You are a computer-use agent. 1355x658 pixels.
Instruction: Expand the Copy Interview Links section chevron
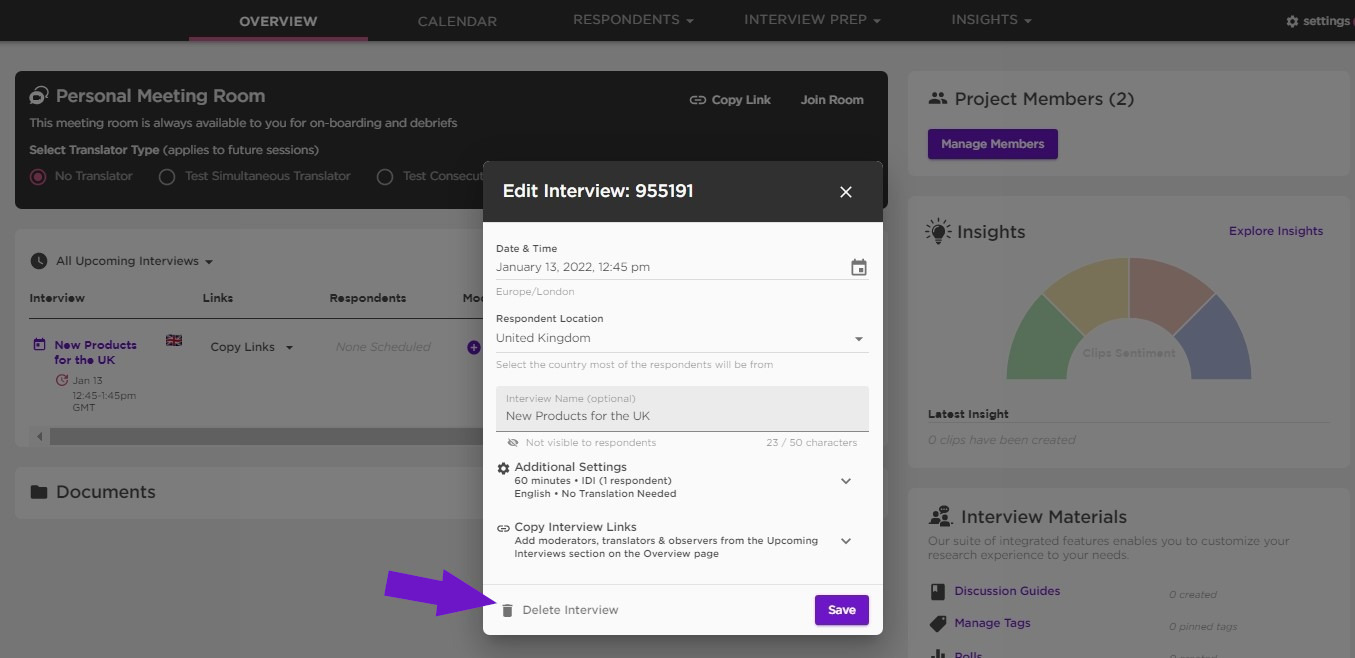click(x=846, y=541)
